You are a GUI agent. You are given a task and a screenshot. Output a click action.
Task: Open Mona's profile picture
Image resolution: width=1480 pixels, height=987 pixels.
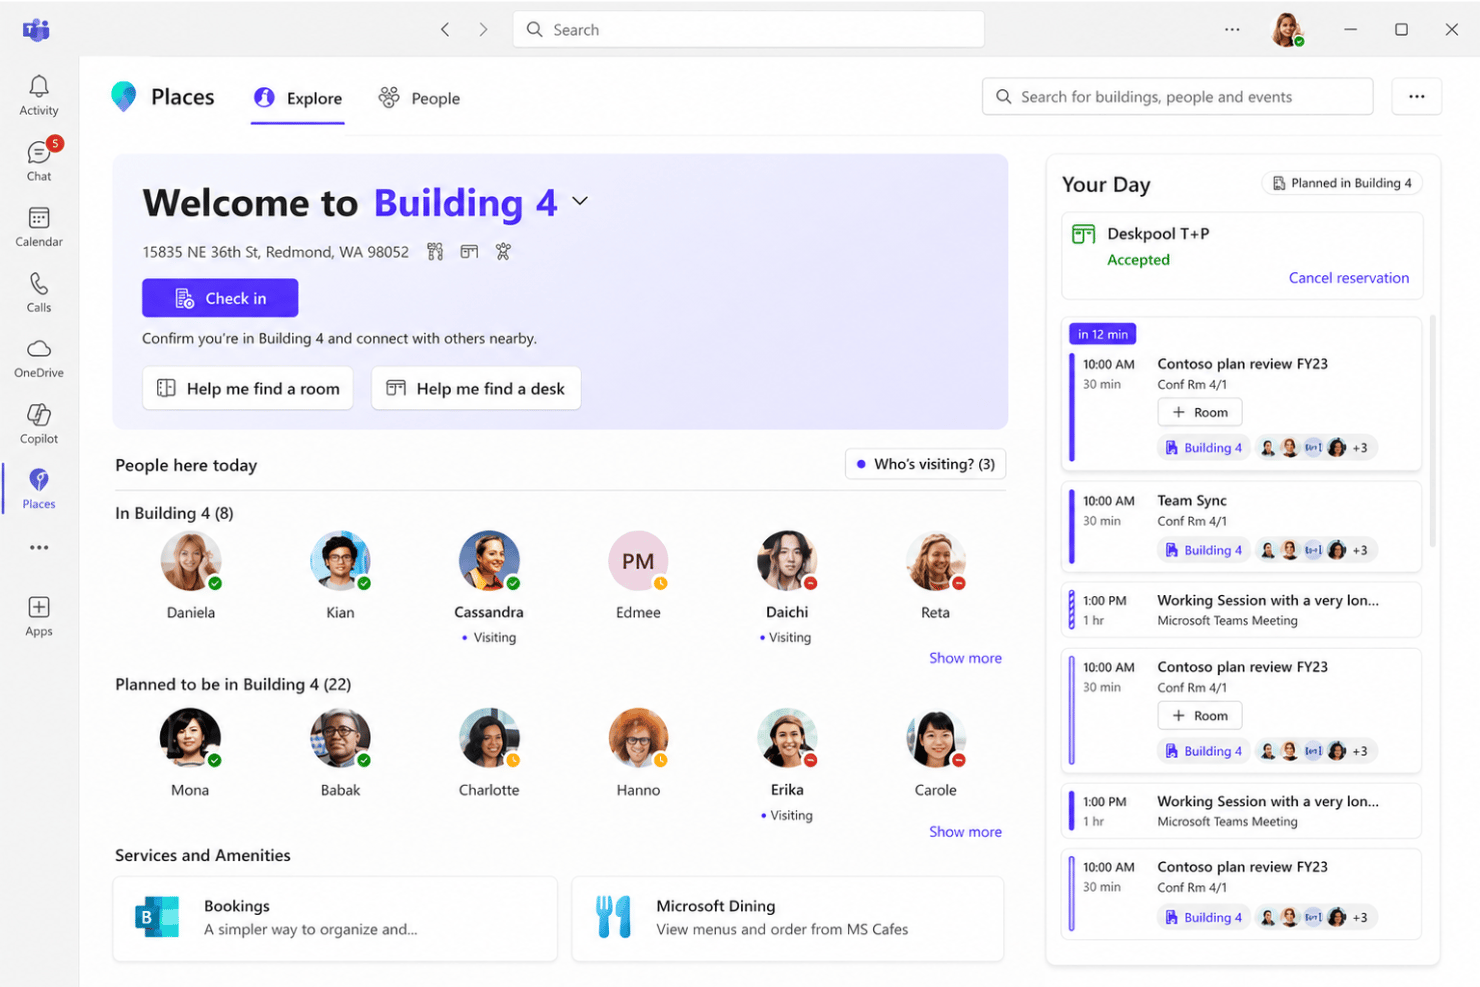point(190,738)
